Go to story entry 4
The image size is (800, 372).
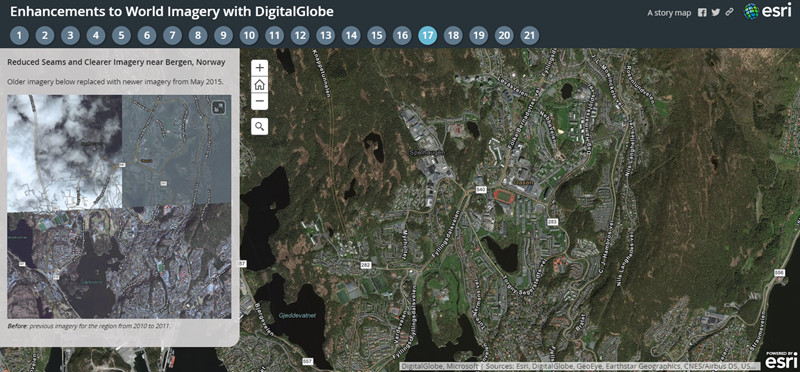point(96,36)
